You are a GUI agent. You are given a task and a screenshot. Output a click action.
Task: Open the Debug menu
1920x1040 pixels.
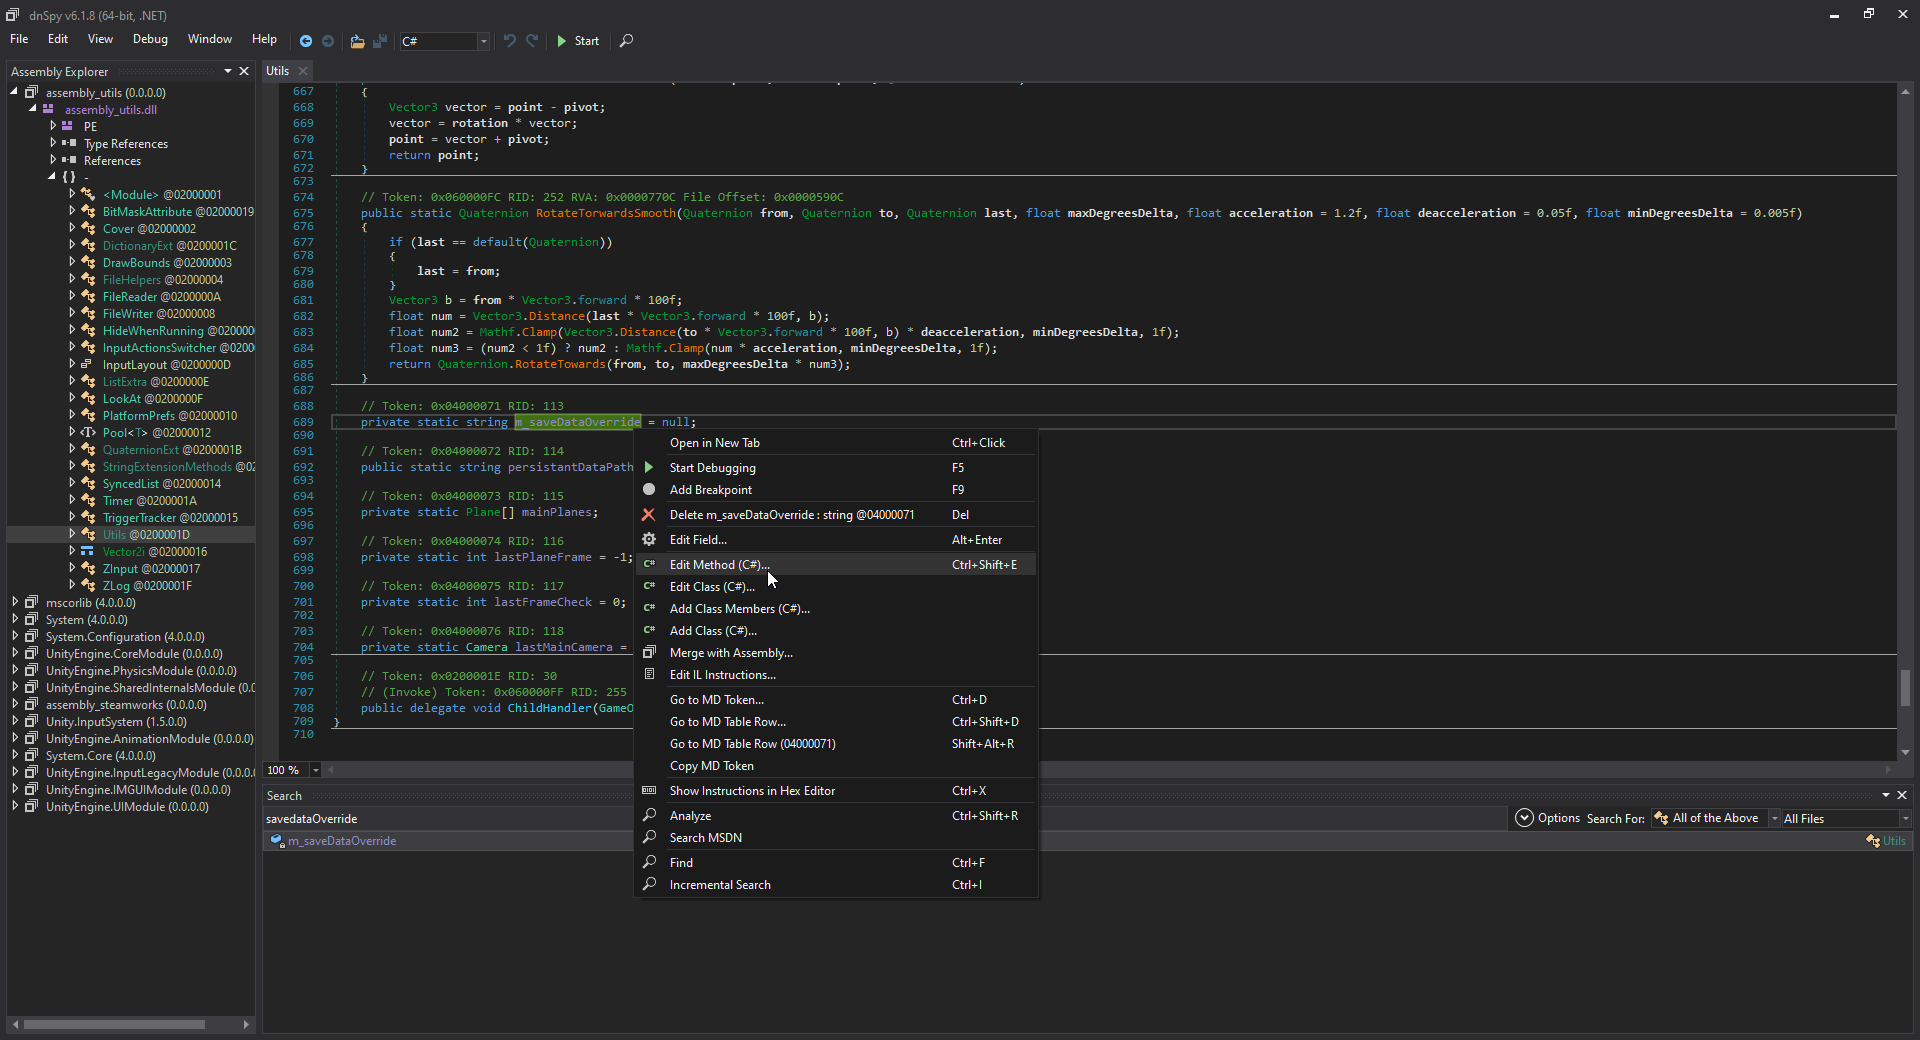[x=150, y=39]
